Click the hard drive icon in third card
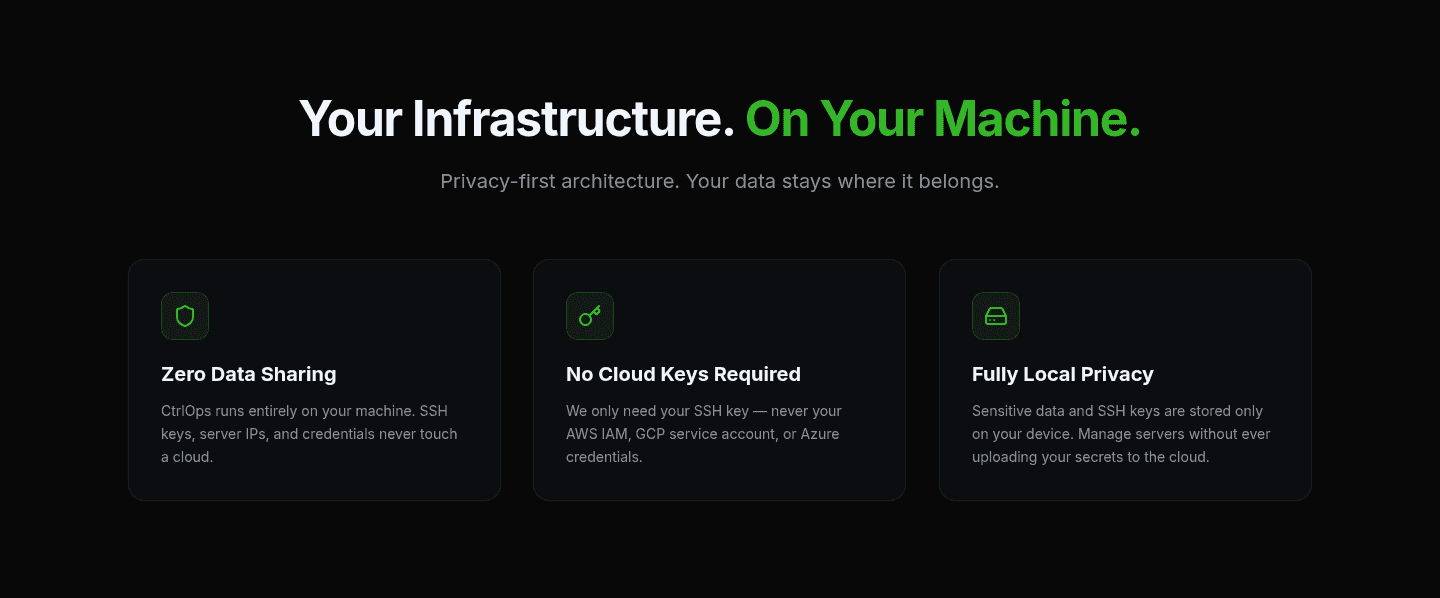1440x598 pixels. tap(996, 316)
